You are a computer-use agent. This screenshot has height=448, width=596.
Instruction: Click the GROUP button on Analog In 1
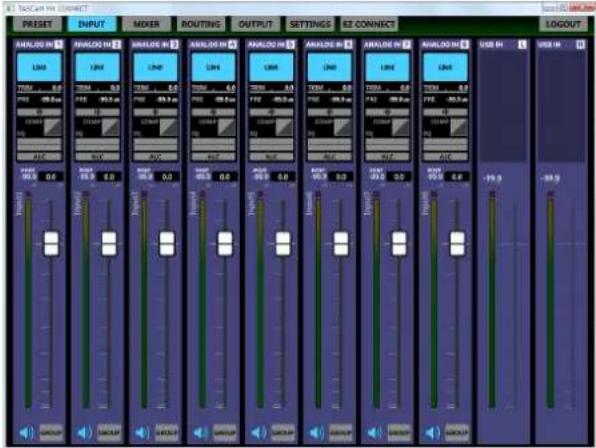click(51, 433)
